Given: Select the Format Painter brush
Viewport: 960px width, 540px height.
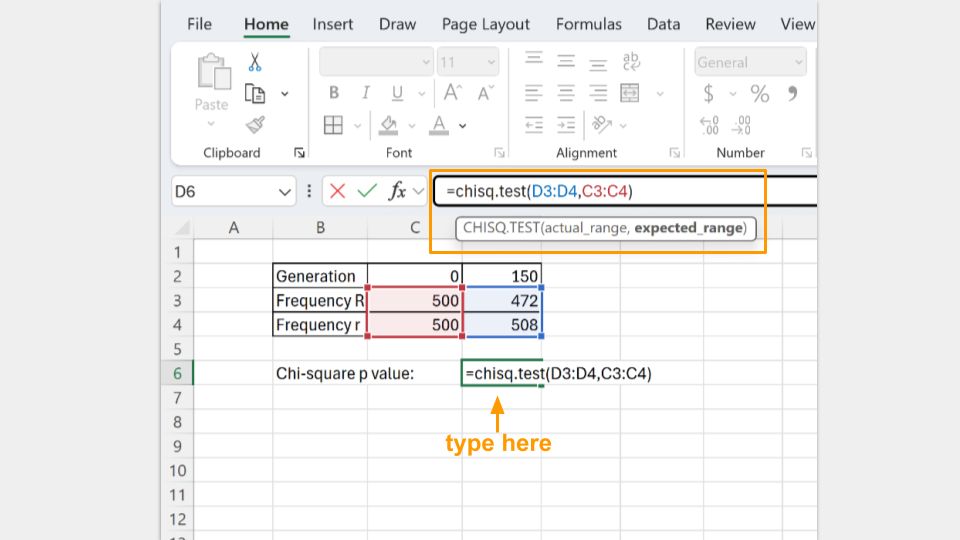Looking at the screenshot, I should 255,125.
